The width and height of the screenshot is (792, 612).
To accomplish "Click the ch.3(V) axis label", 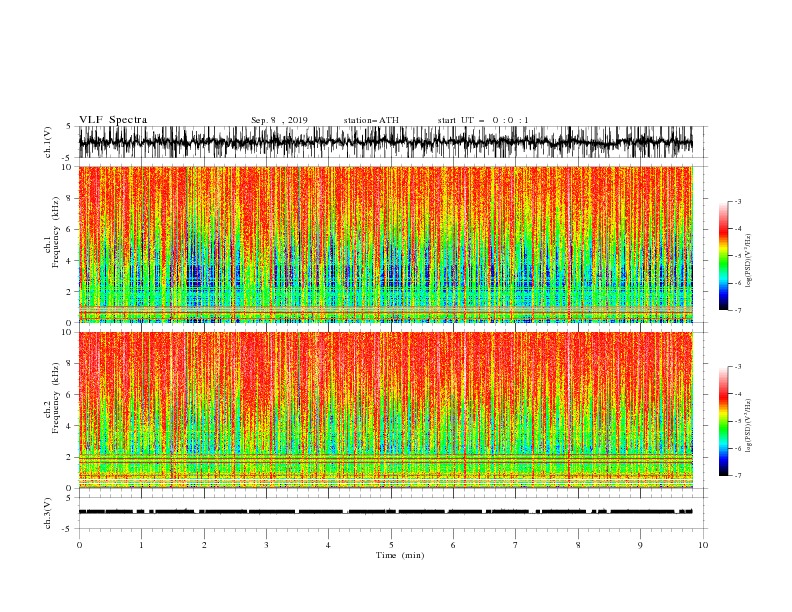I will tap(48, 513).
